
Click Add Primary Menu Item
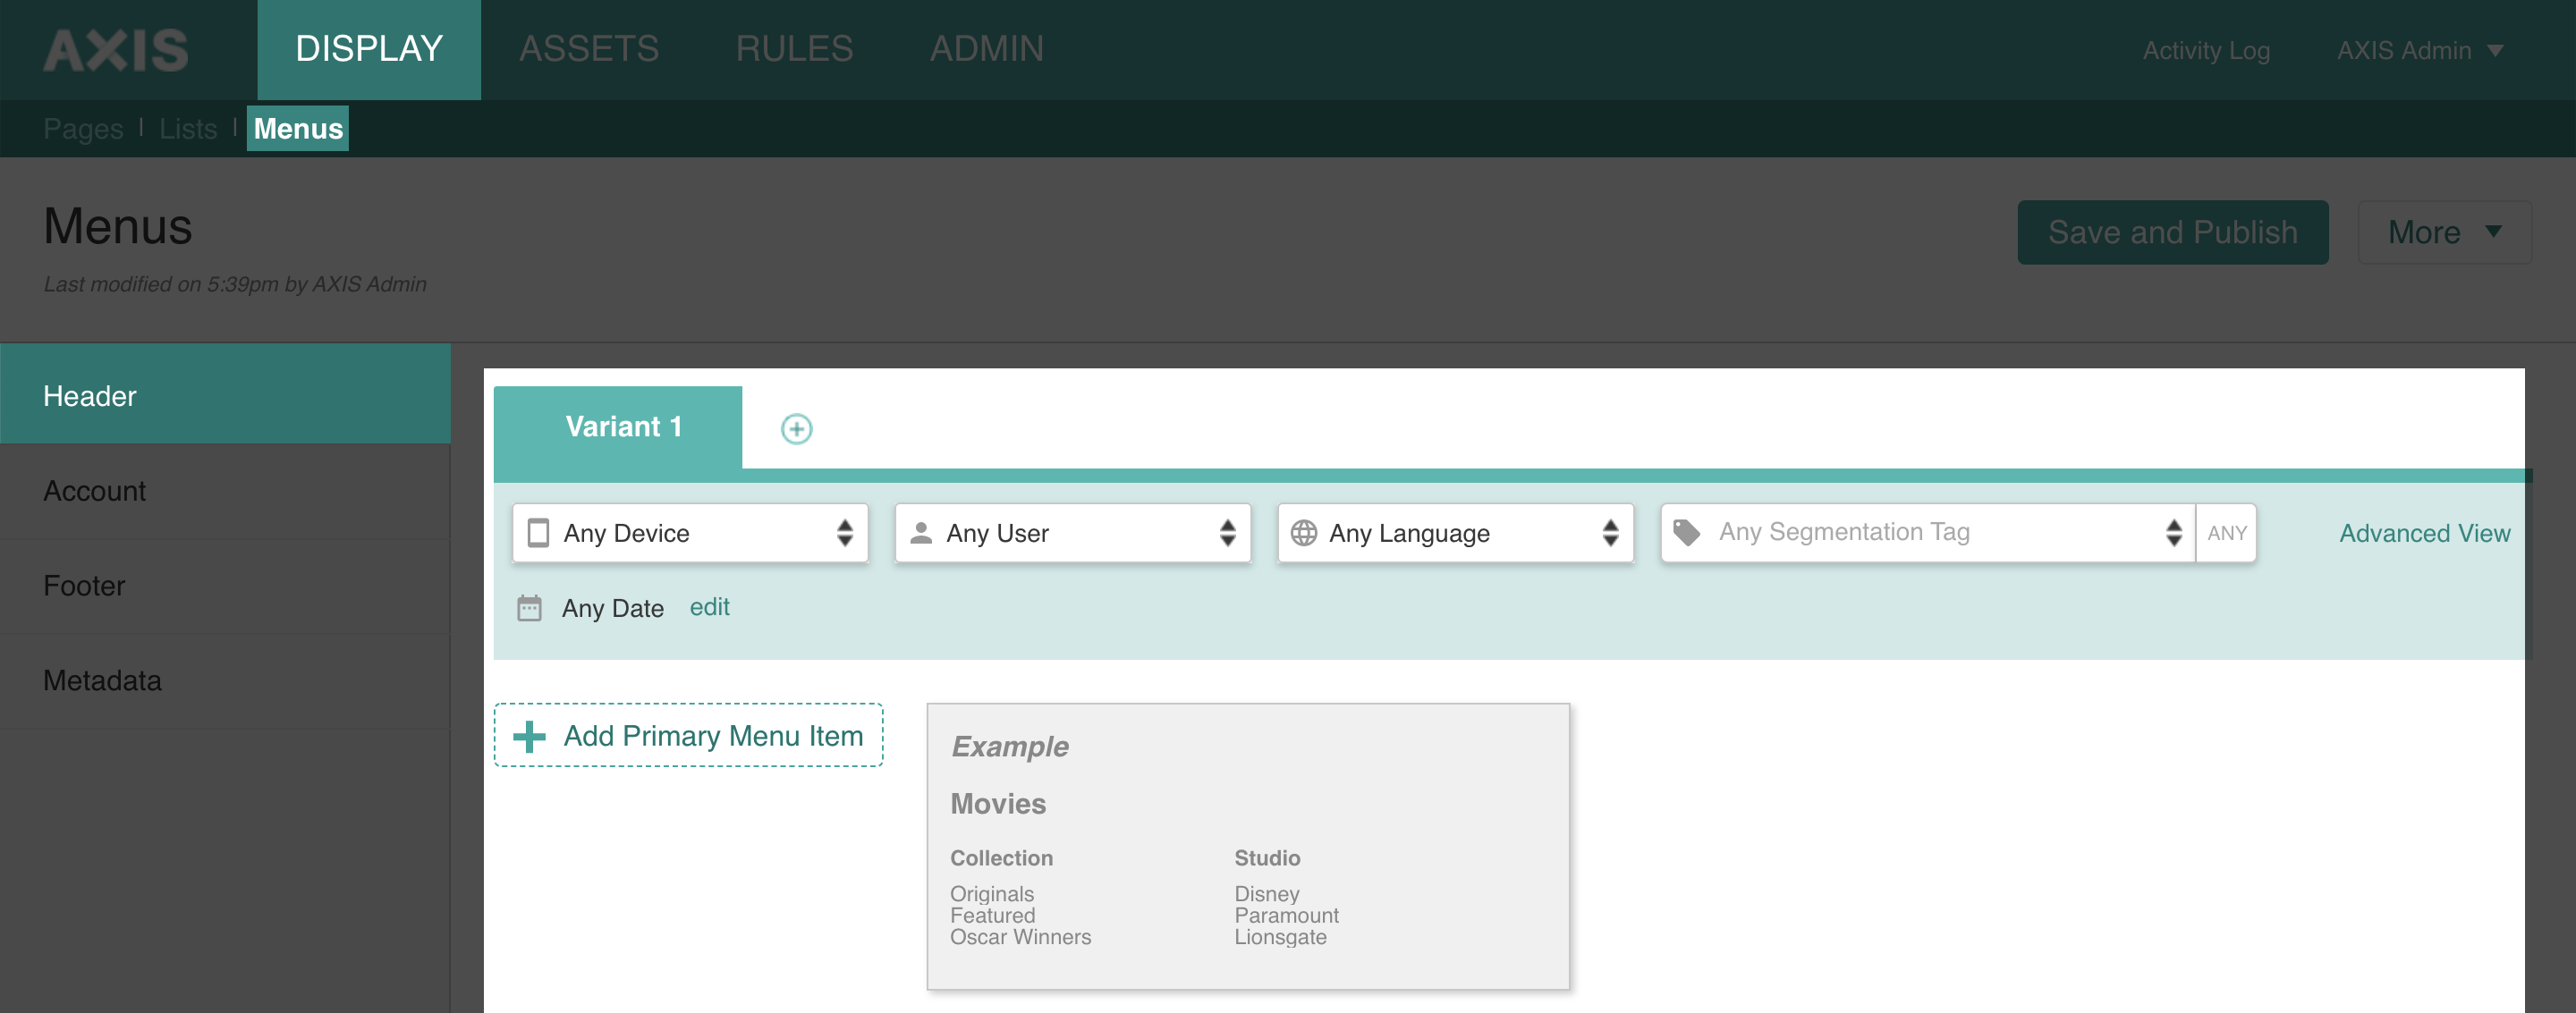point(688,736)
